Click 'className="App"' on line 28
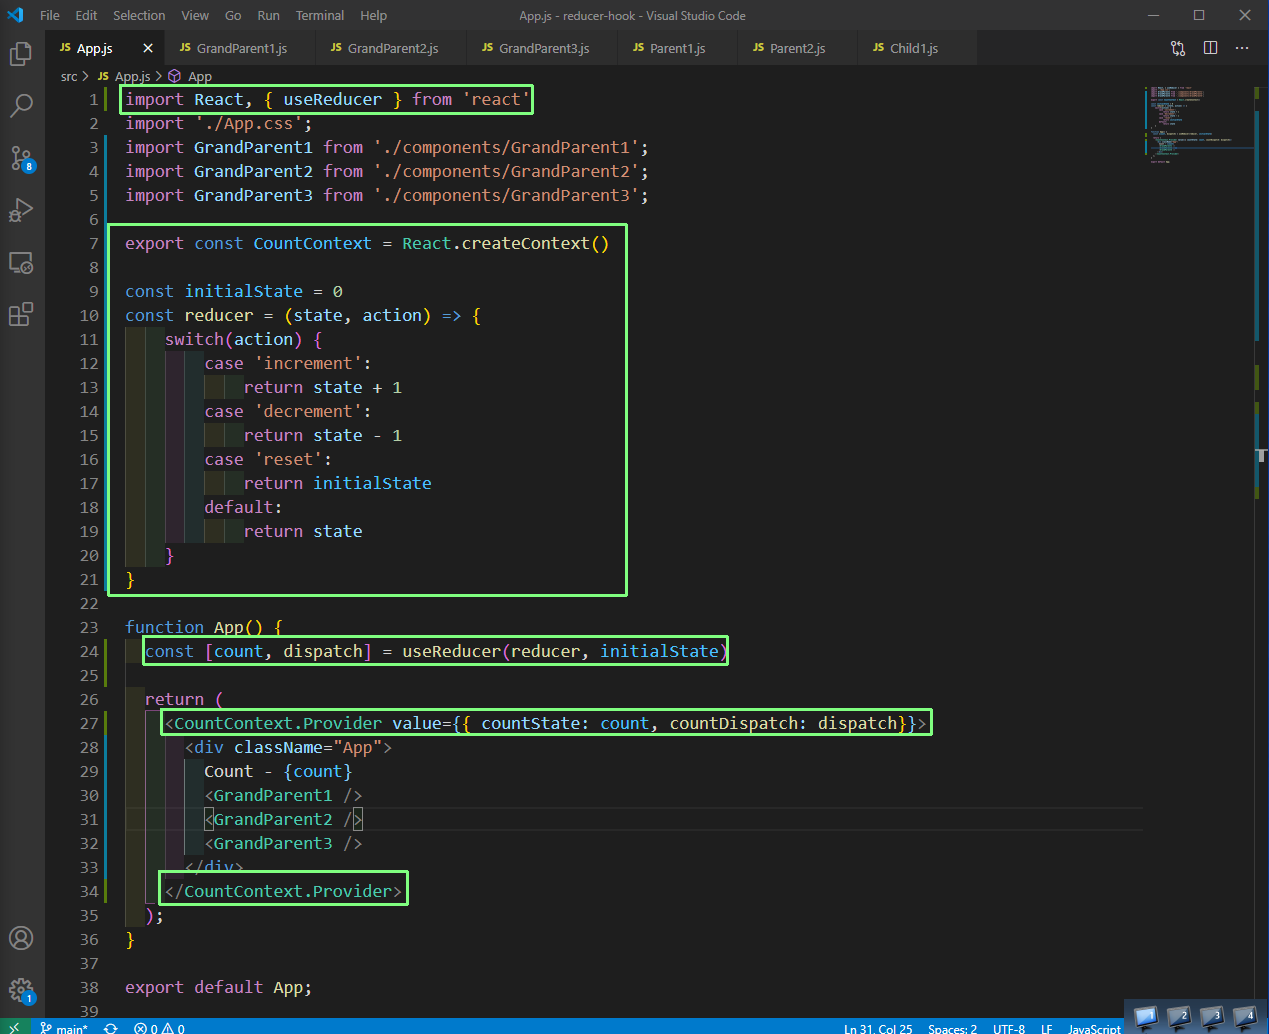 click(x=308, y=747)
